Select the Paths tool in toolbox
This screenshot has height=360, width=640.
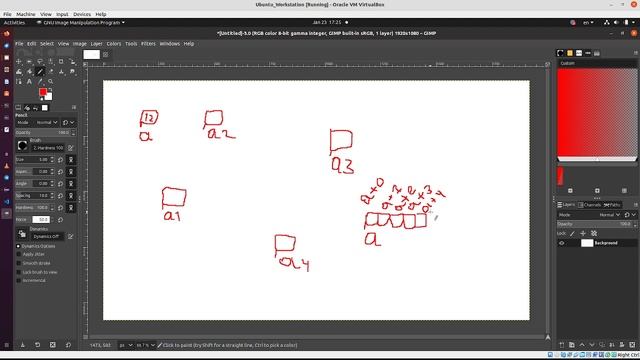pos(19,82)
